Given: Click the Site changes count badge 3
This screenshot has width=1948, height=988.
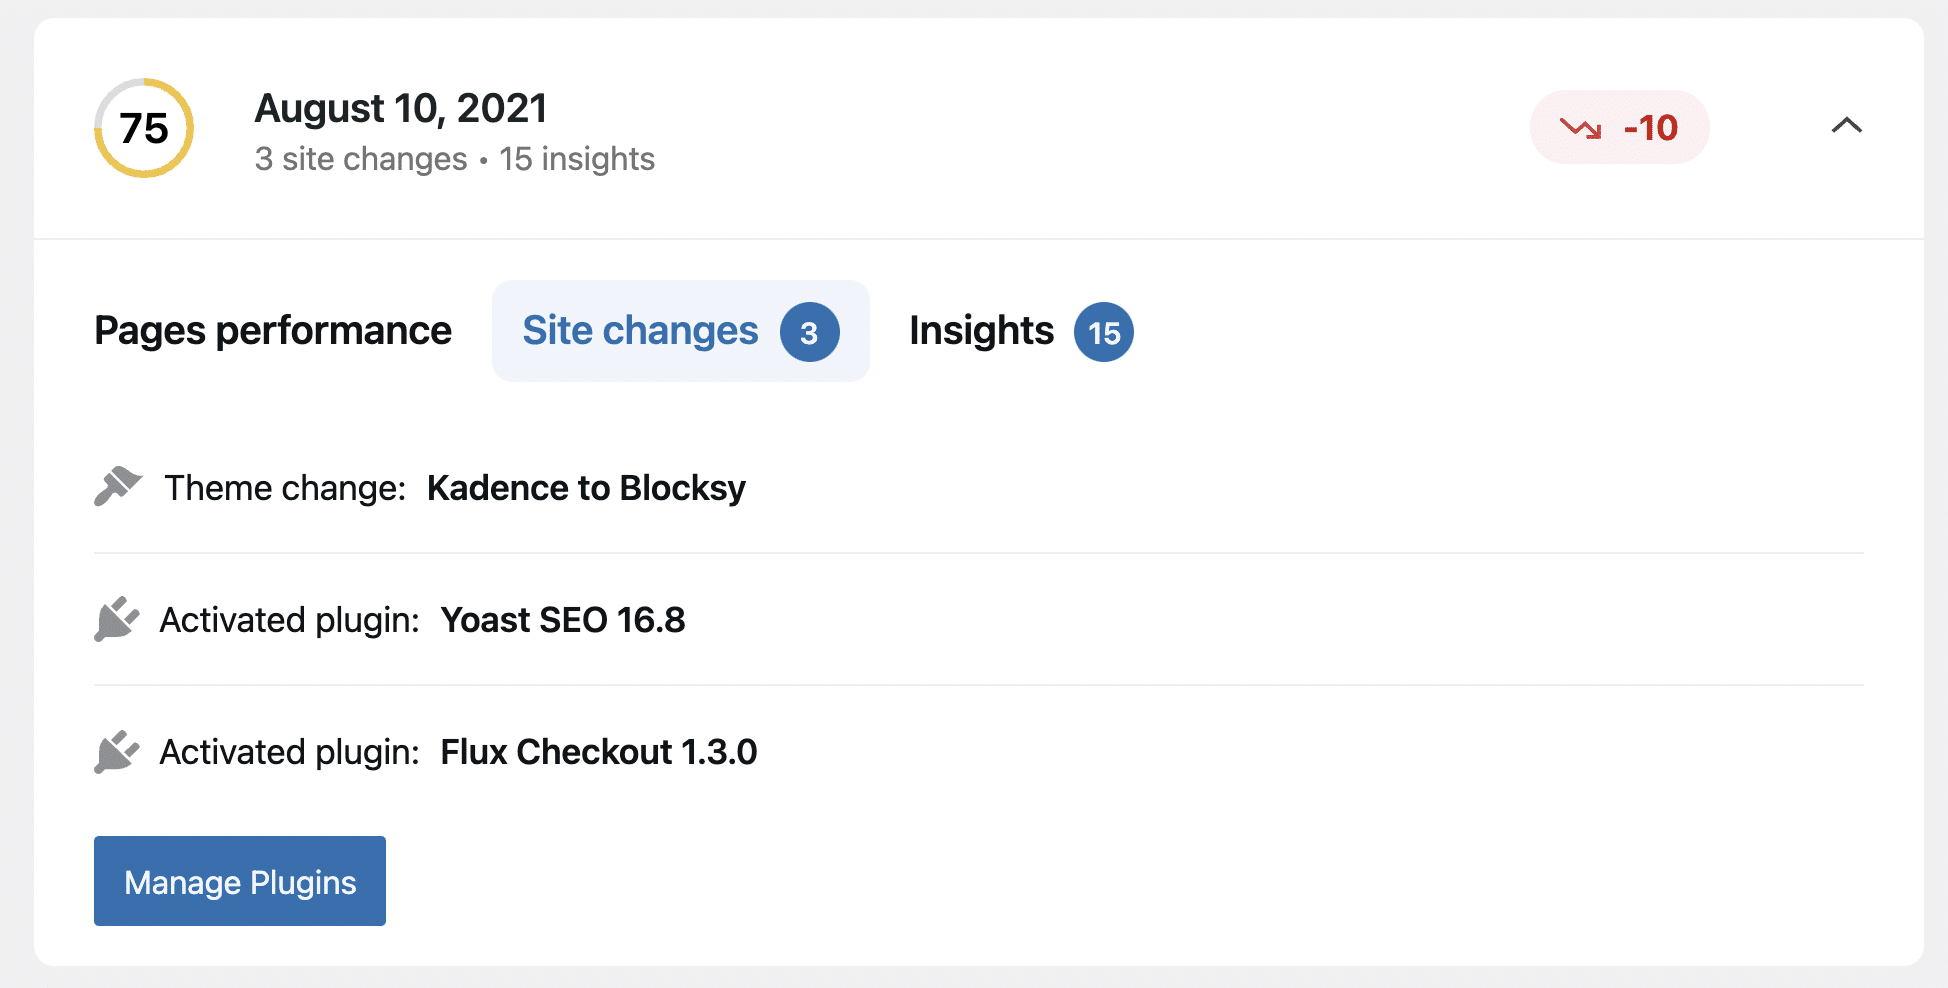Looking at the screenshot, I should tap(809, 332).
